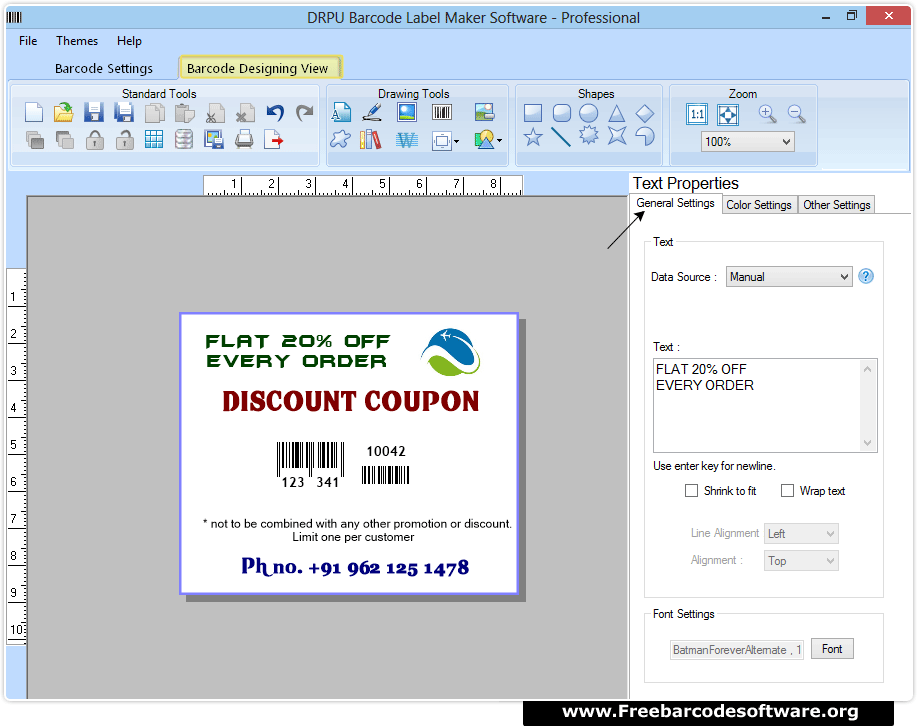Open the database stack icon

tap(184, 139)
